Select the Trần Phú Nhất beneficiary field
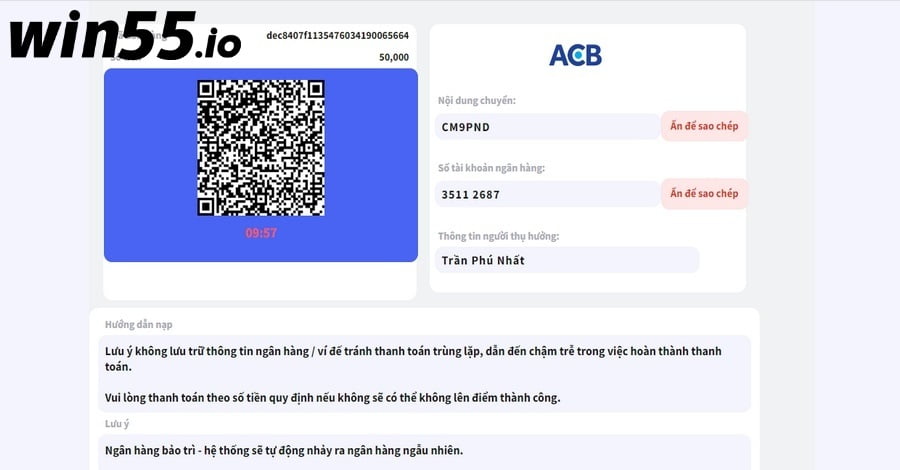 click(567, 260)
